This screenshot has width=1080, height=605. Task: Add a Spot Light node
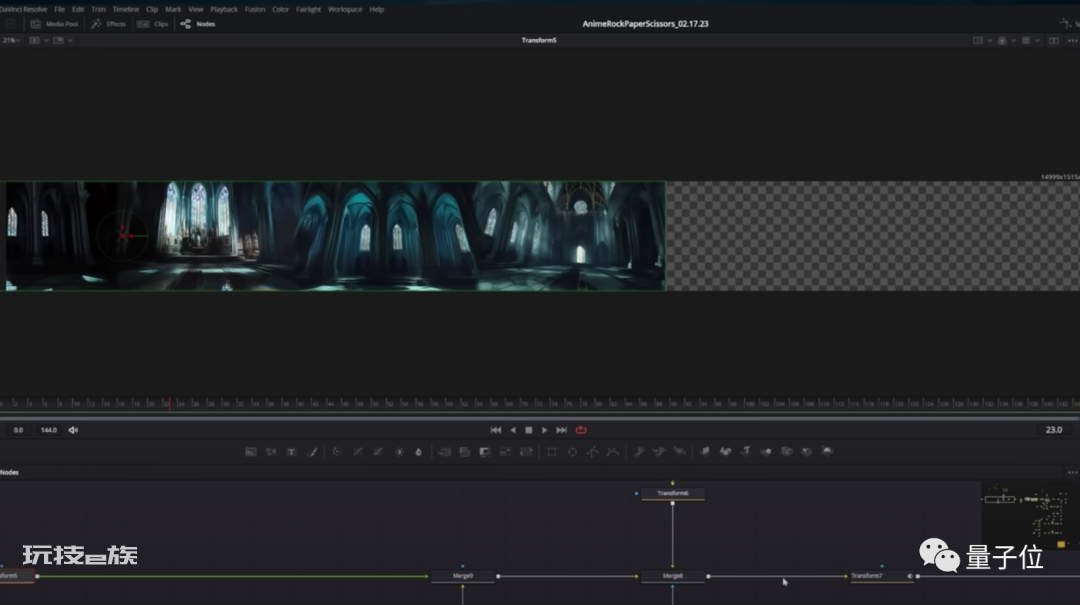coord(807,451)
